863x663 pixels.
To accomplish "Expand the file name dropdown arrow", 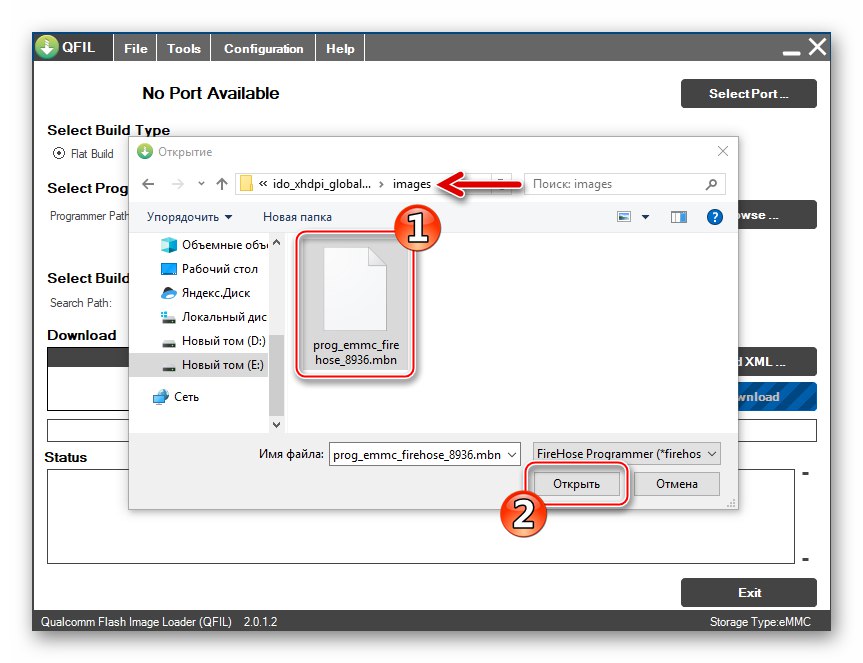I will coord(512,454).
